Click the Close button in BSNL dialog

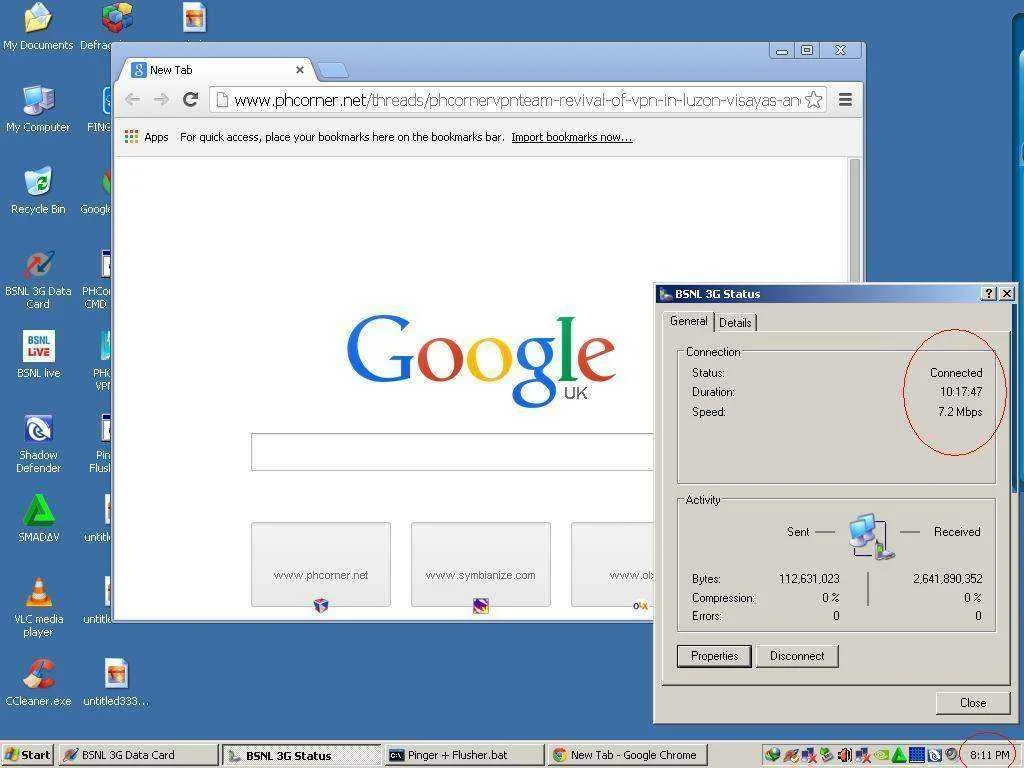[973, 703]
